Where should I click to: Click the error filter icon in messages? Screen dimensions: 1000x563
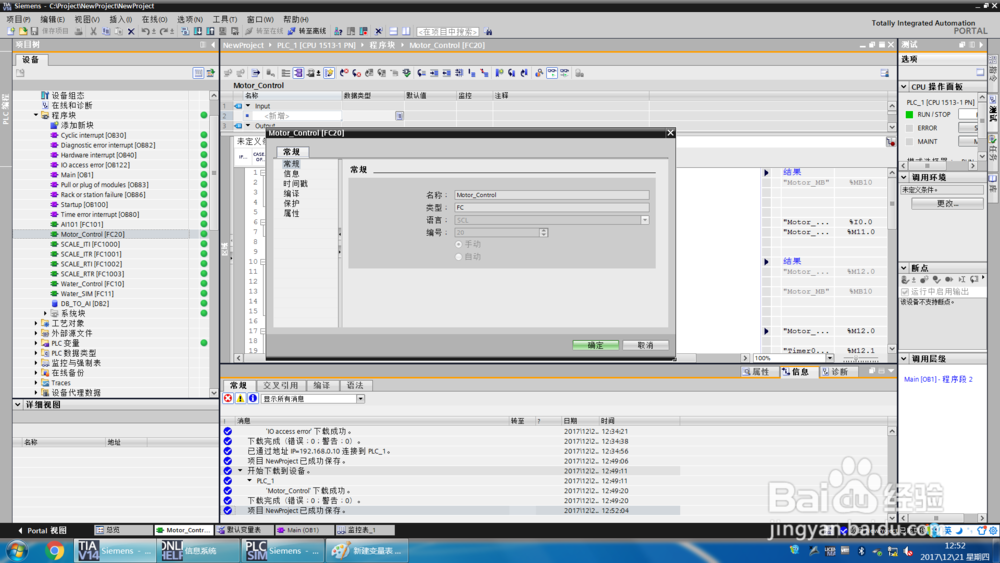(x=228, y=398)
